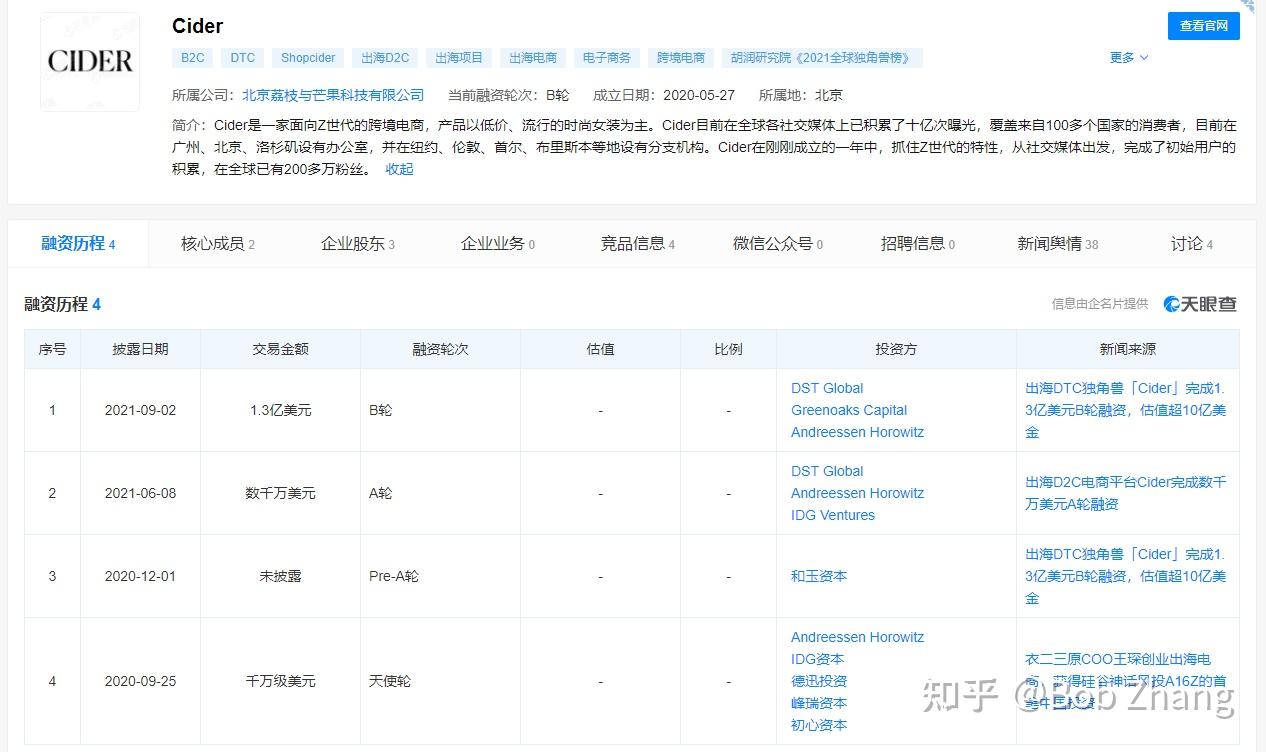Viewport: 1266px width, 752px height.
Task: Open the 核心成员 tab
Action: click(x=218, y=243)
